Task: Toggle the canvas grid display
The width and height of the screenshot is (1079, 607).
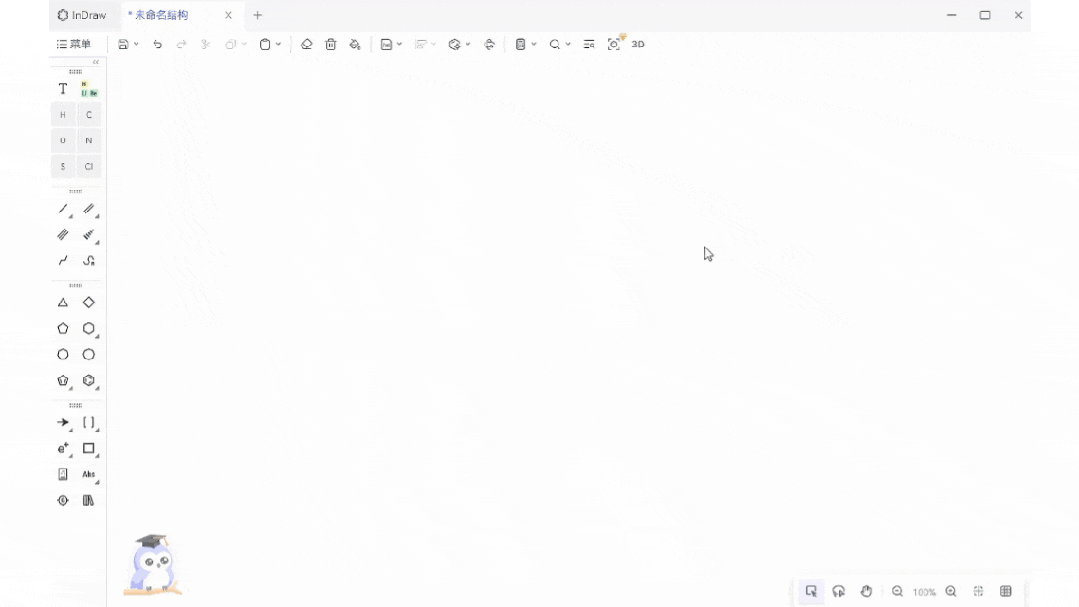Action: pyautogui.click(x=1006, y=591)
